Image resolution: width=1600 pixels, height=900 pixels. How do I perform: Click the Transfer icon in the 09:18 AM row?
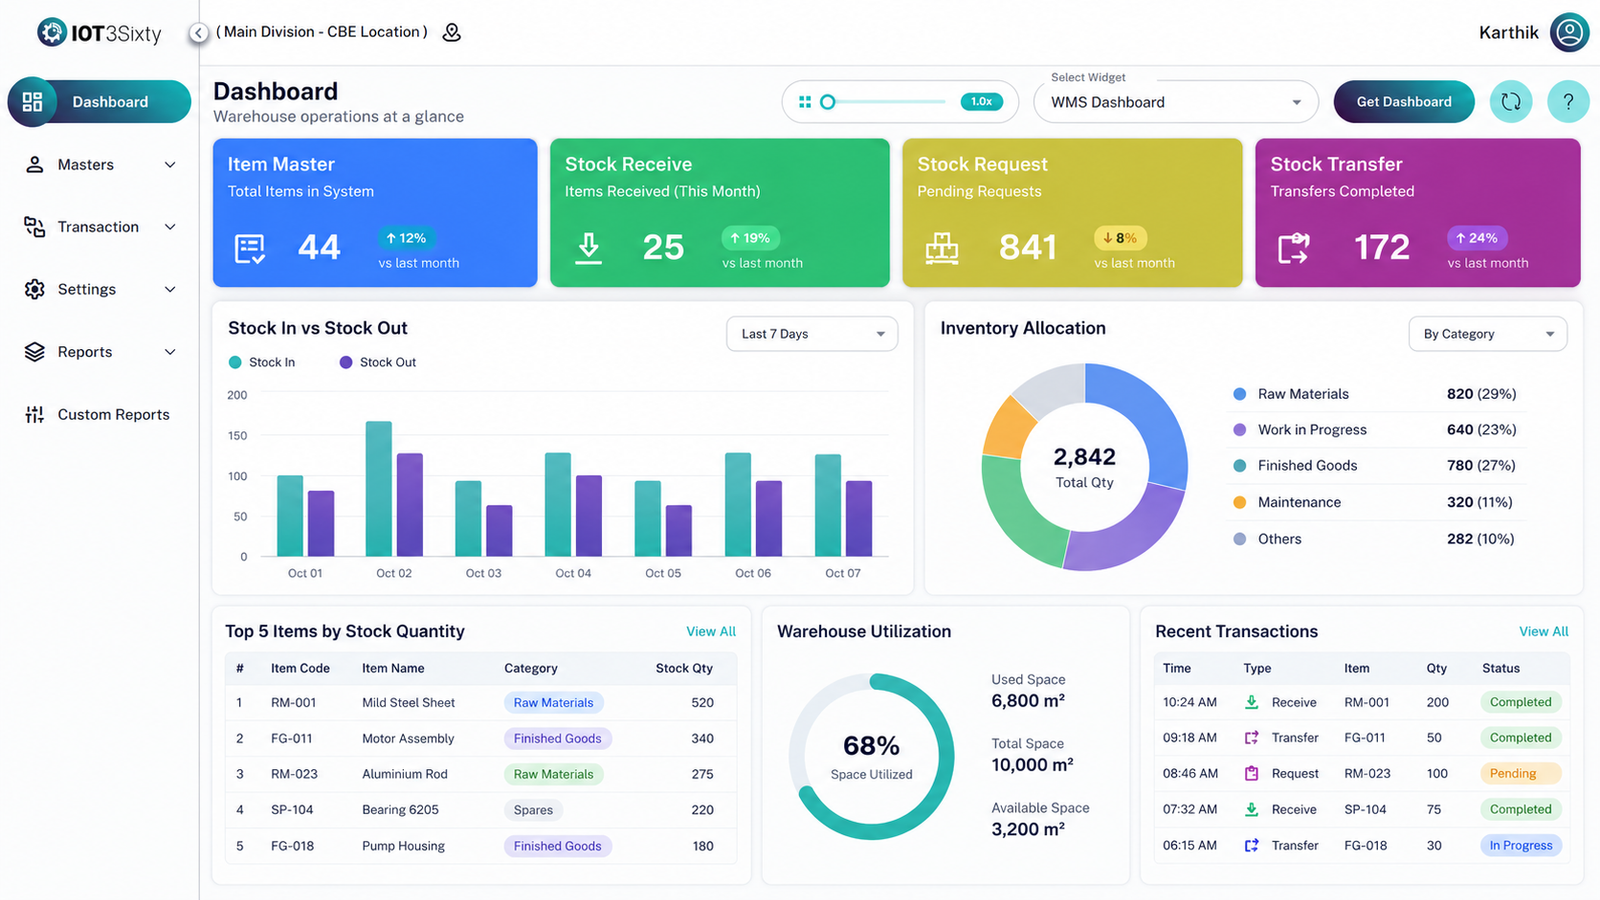[x=1251, y=738]
